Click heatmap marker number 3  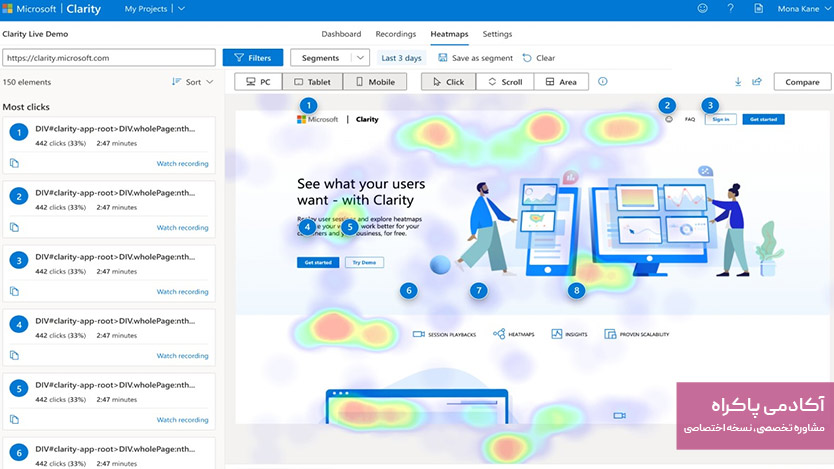pyautogui.click(x=710, y=105)
